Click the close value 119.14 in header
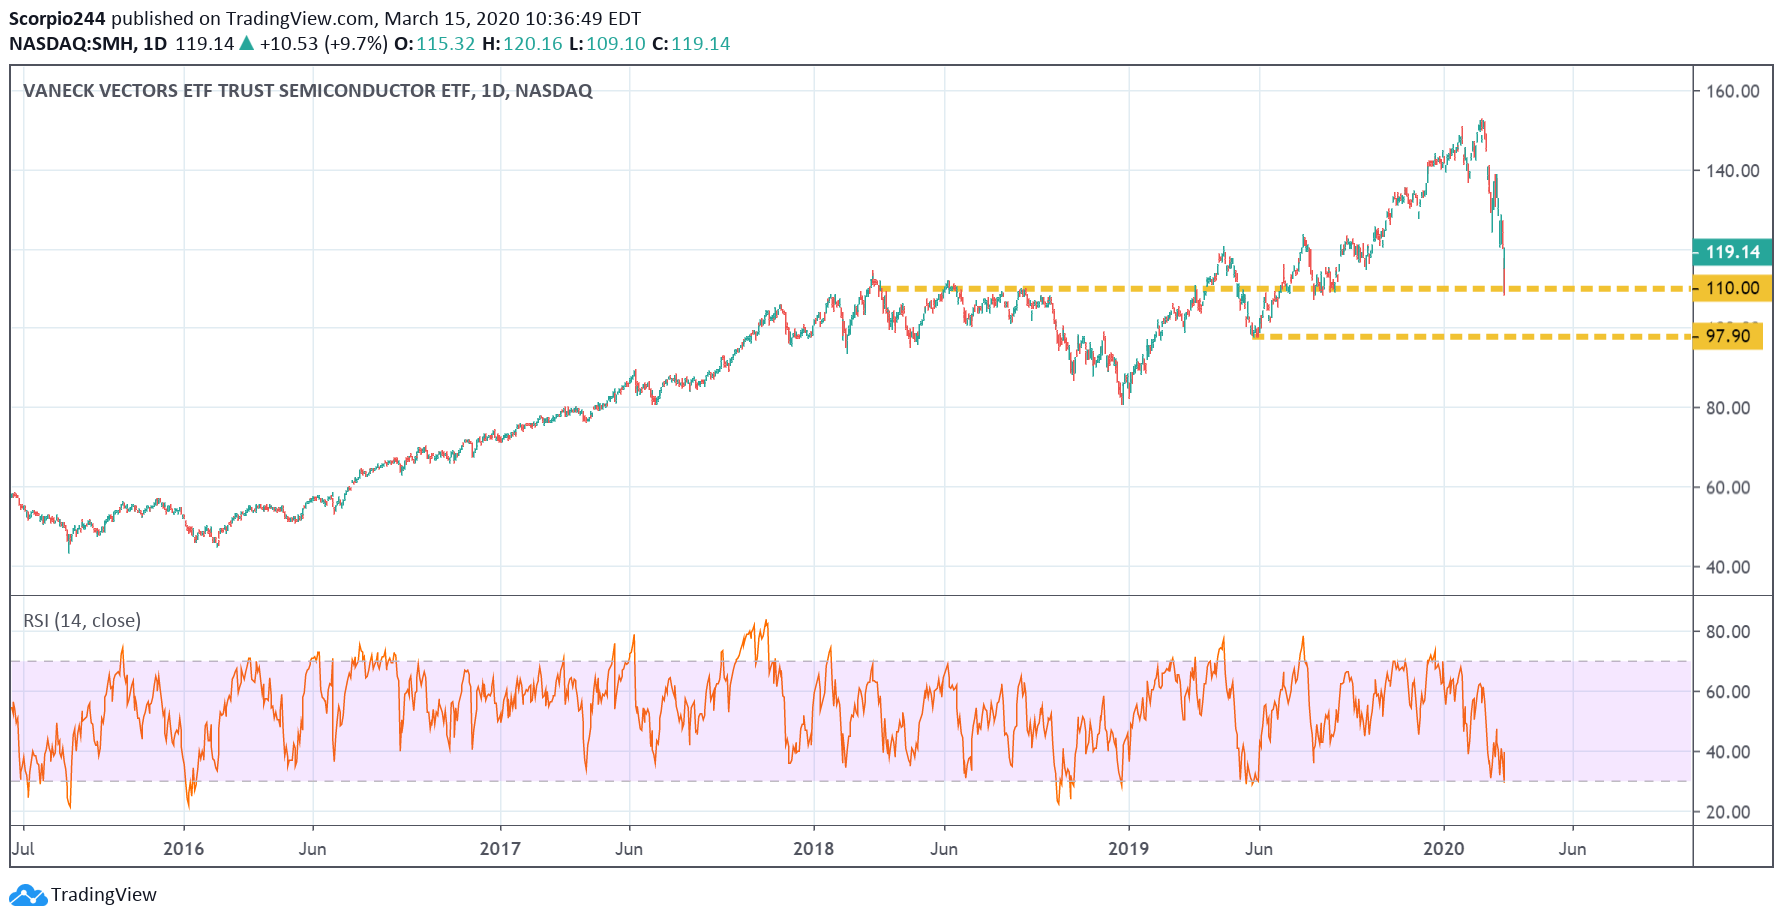 (x=701, y=44)
